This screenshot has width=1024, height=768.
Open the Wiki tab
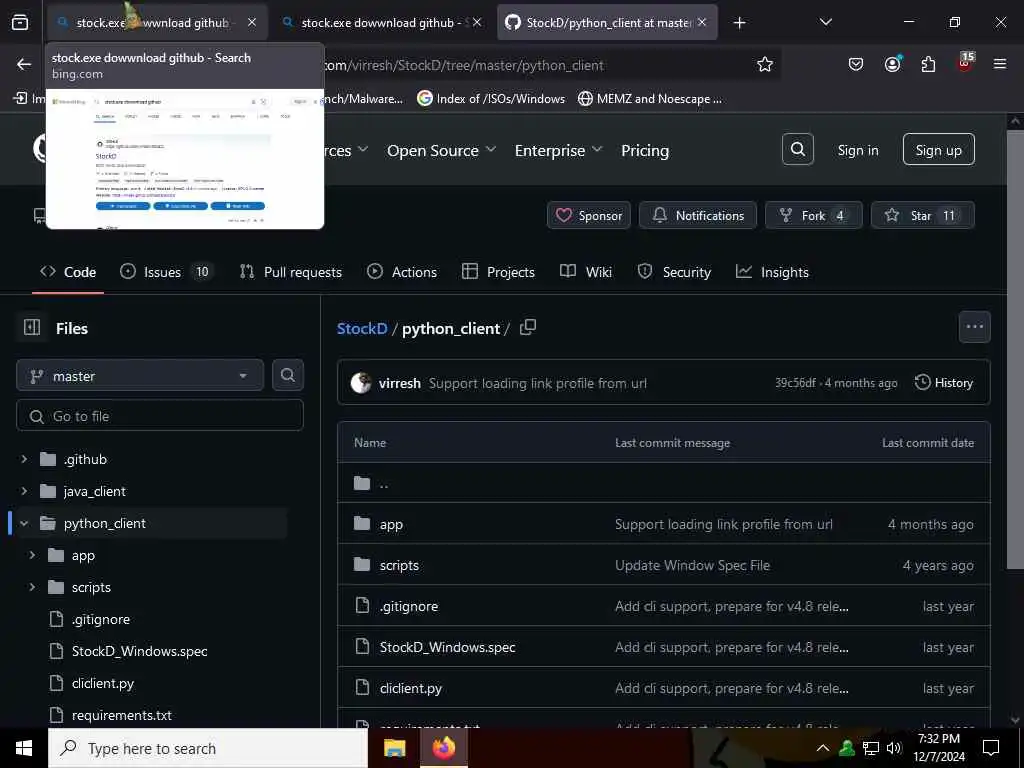coord(586,272)
